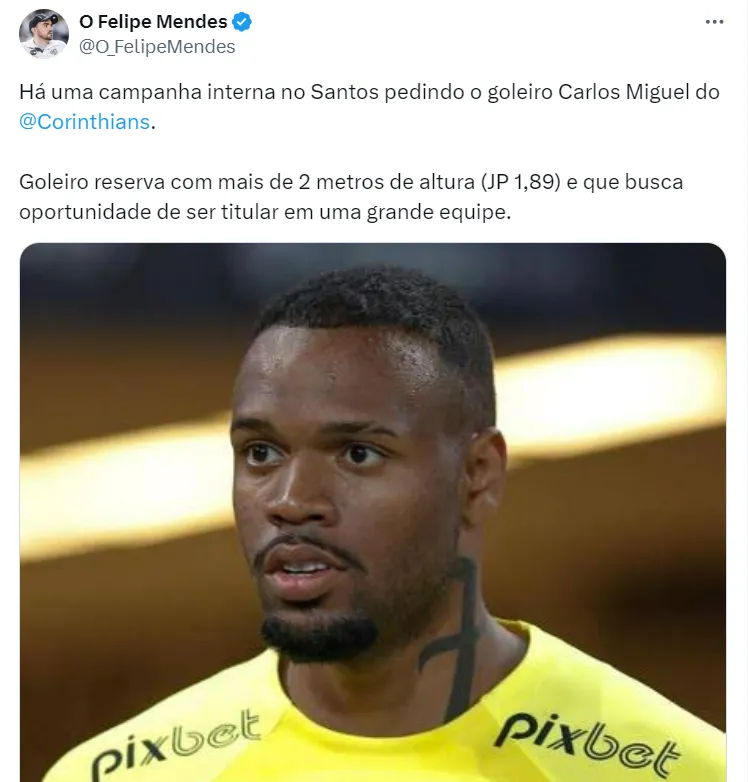The image size is (748, 782).
Task: Open the @O_FelipeMendes handle link
Action: (x=157, y=47)
